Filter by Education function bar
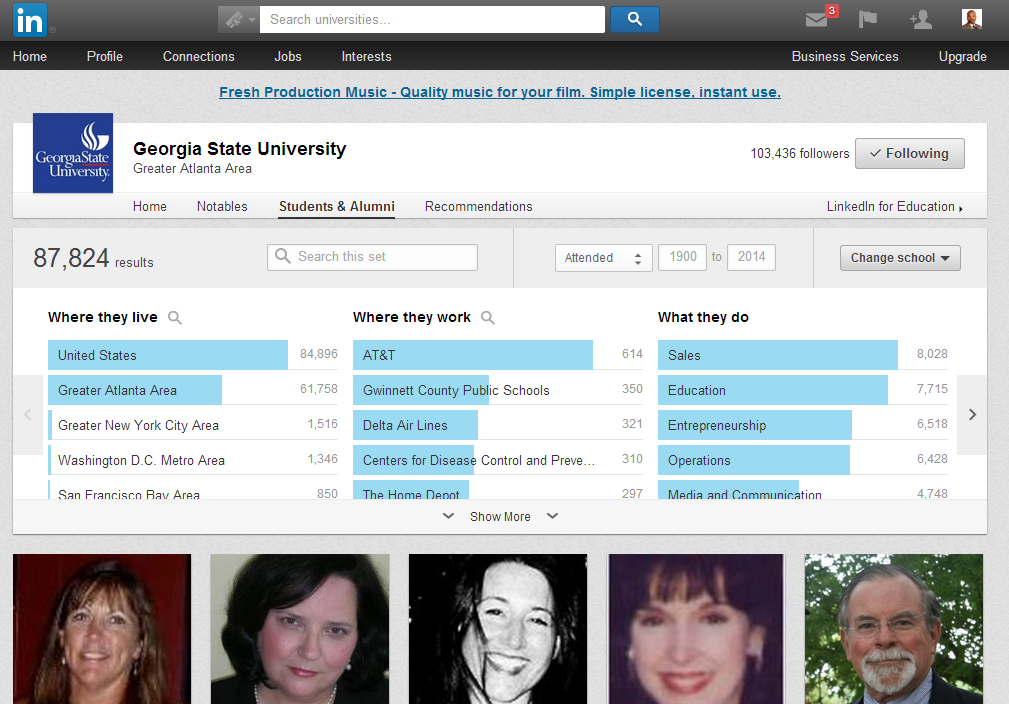1009x704 pixels. tap(803, 390)
